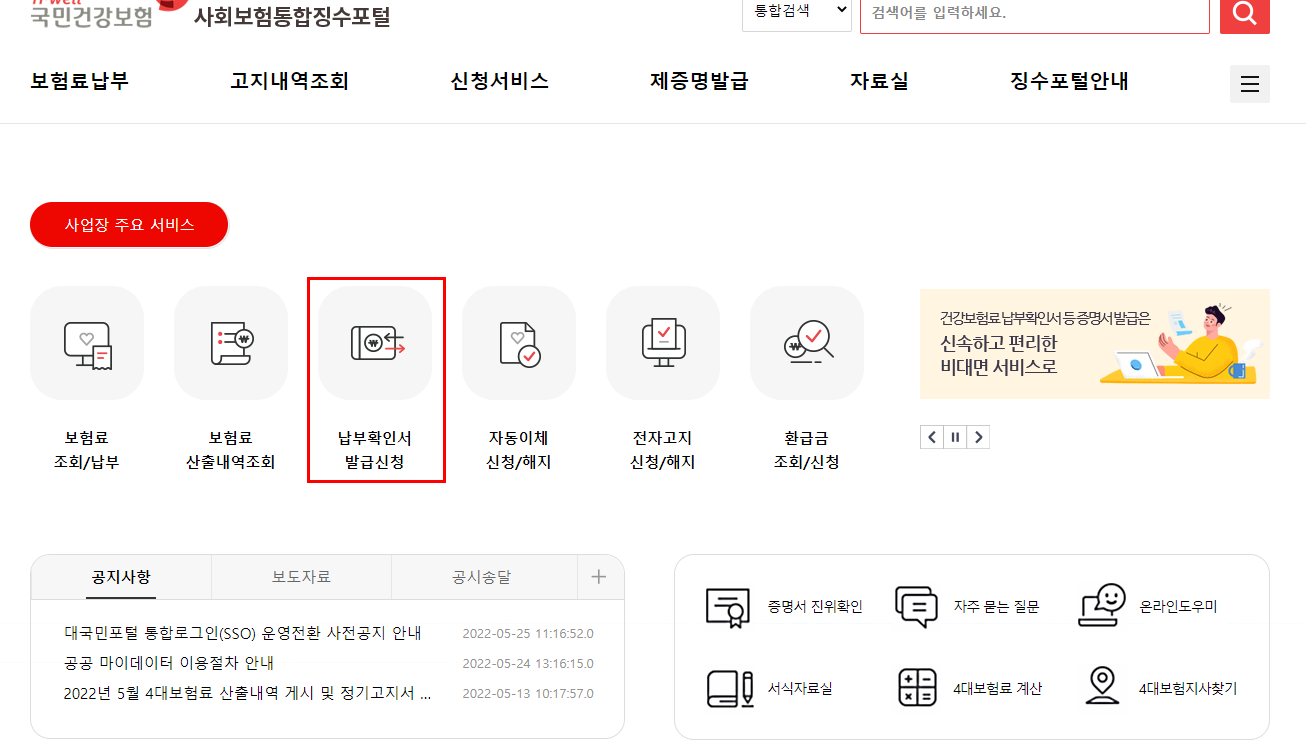Open 환급금 조회/신청 service icon

(807, 343)
